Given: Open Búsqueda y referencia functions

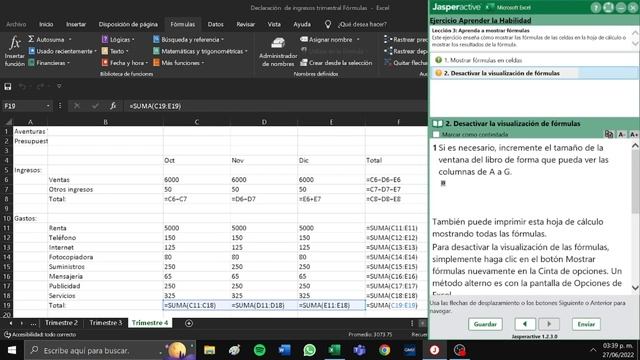Looking at the screenshot, I should tap(188, 40).
